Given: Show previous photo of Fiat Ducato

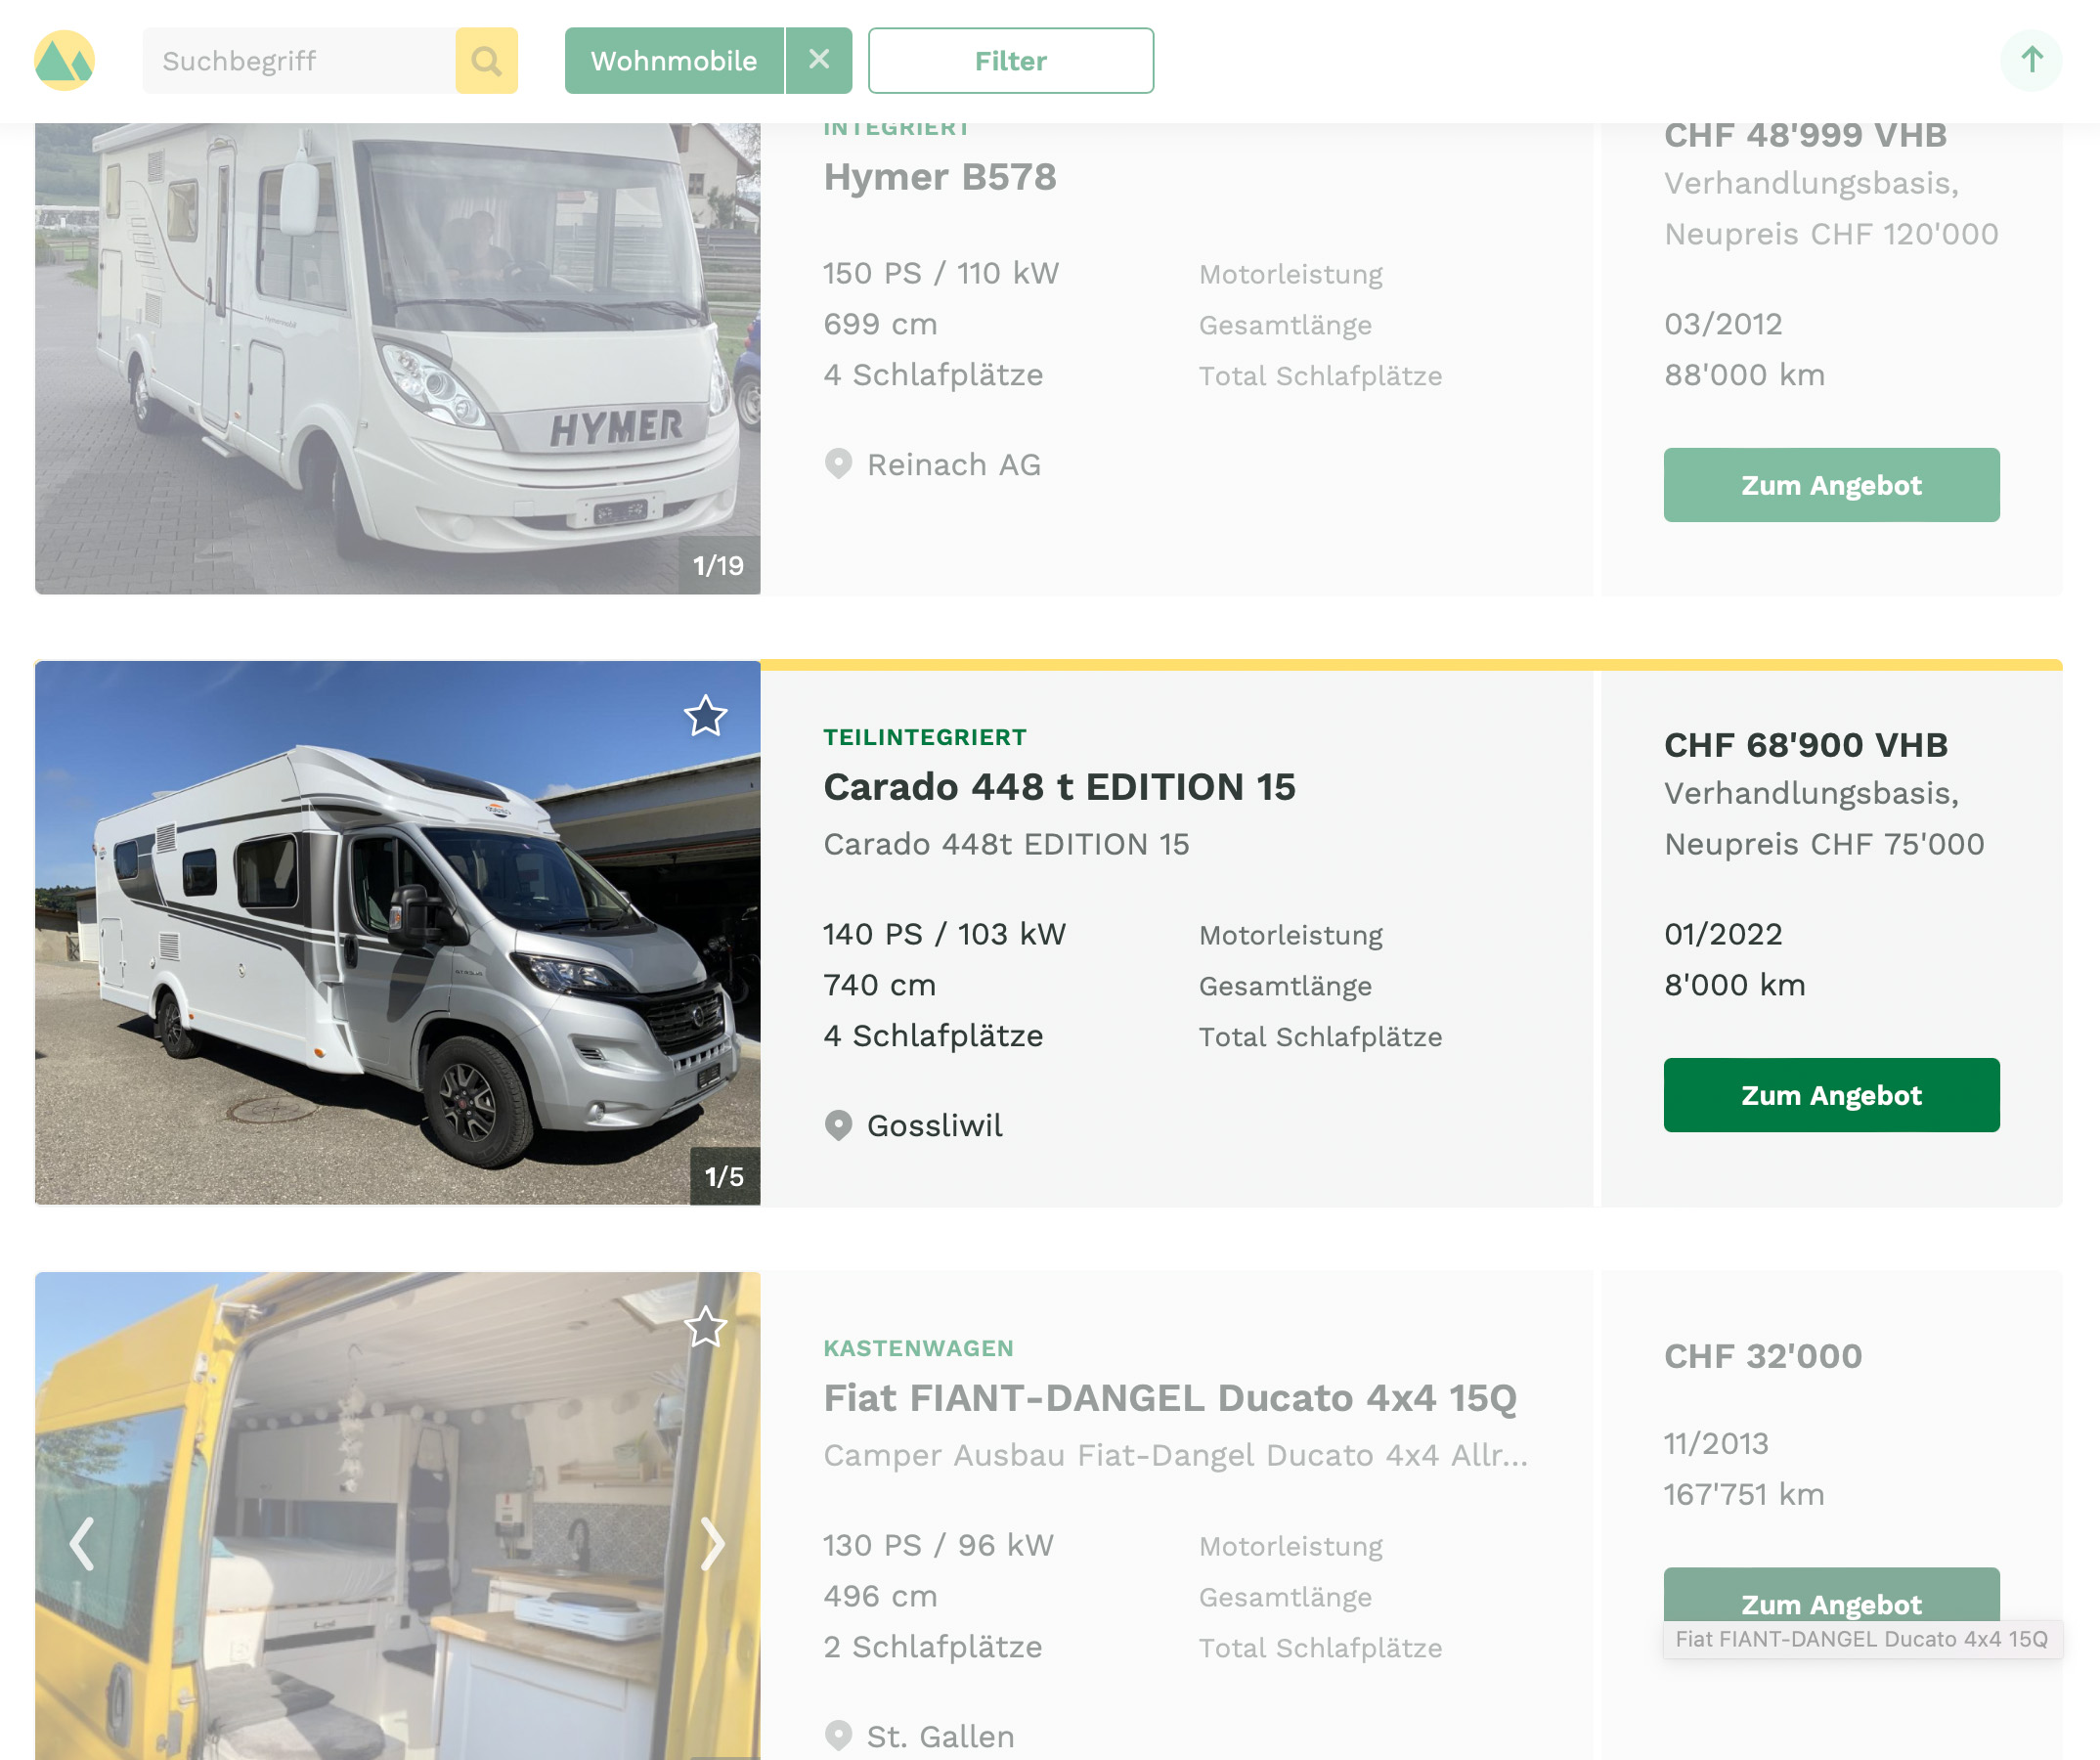Looking at the screenshot, I should tap(82, 1544).
